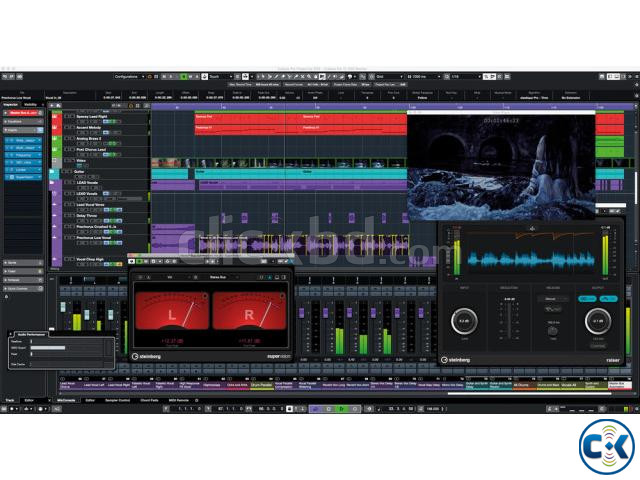The width and height of the screenshot is (640, 480).
Task: Open the MixConsole lower zone tab
Action: [66, 400]
